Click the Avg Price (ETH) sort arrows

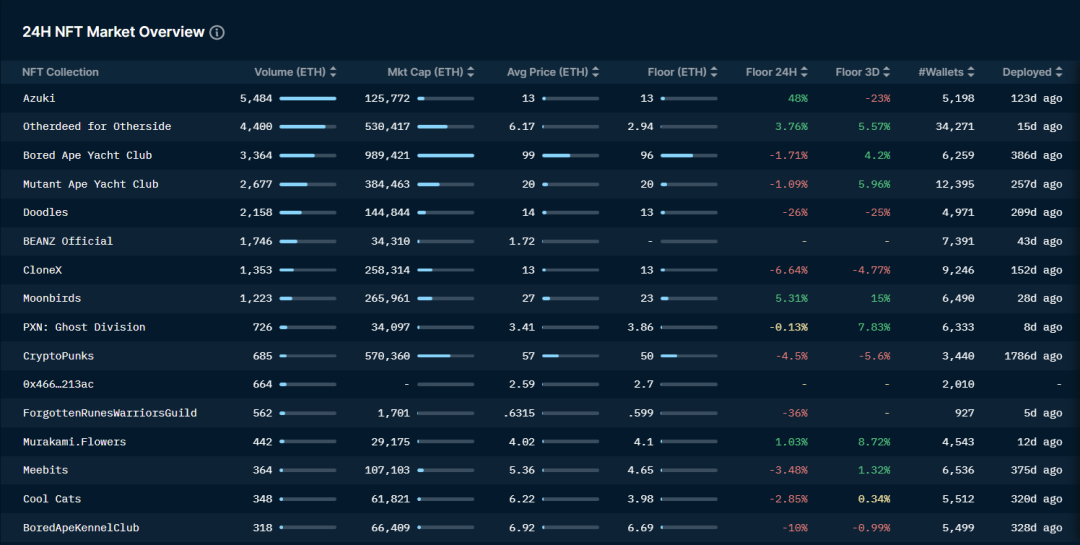[x=595, y=72]
